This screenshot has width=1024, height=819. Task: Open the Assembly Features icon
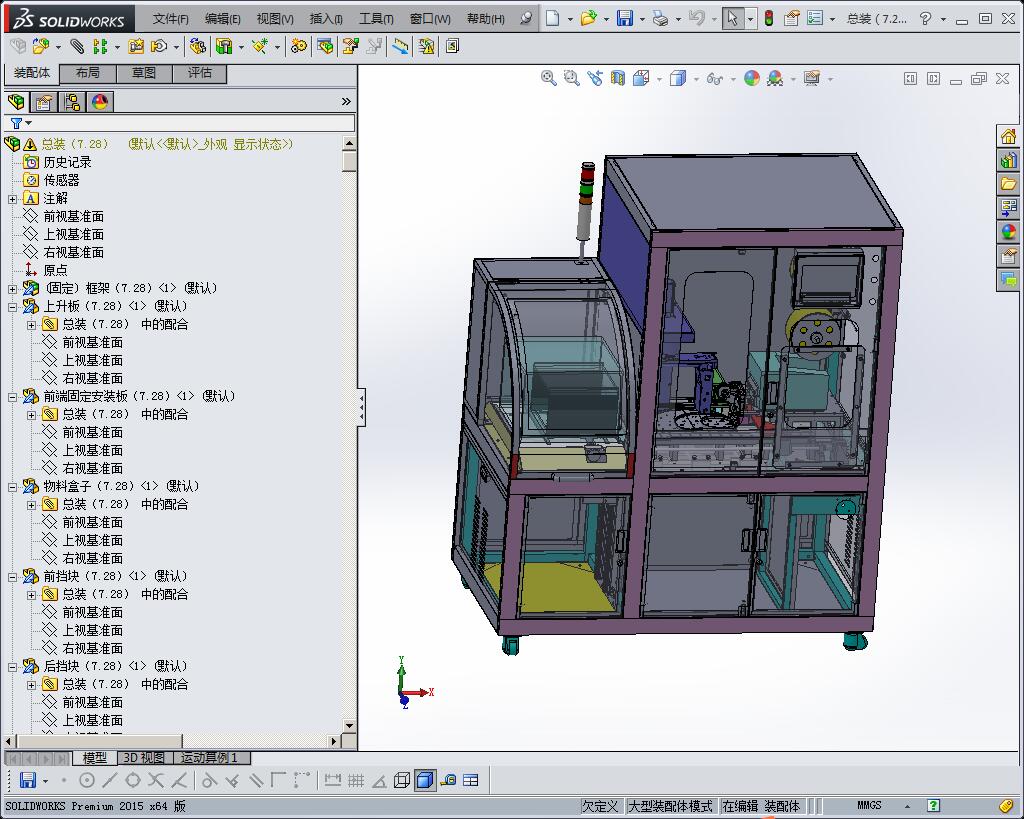click(x=224, y=46)
